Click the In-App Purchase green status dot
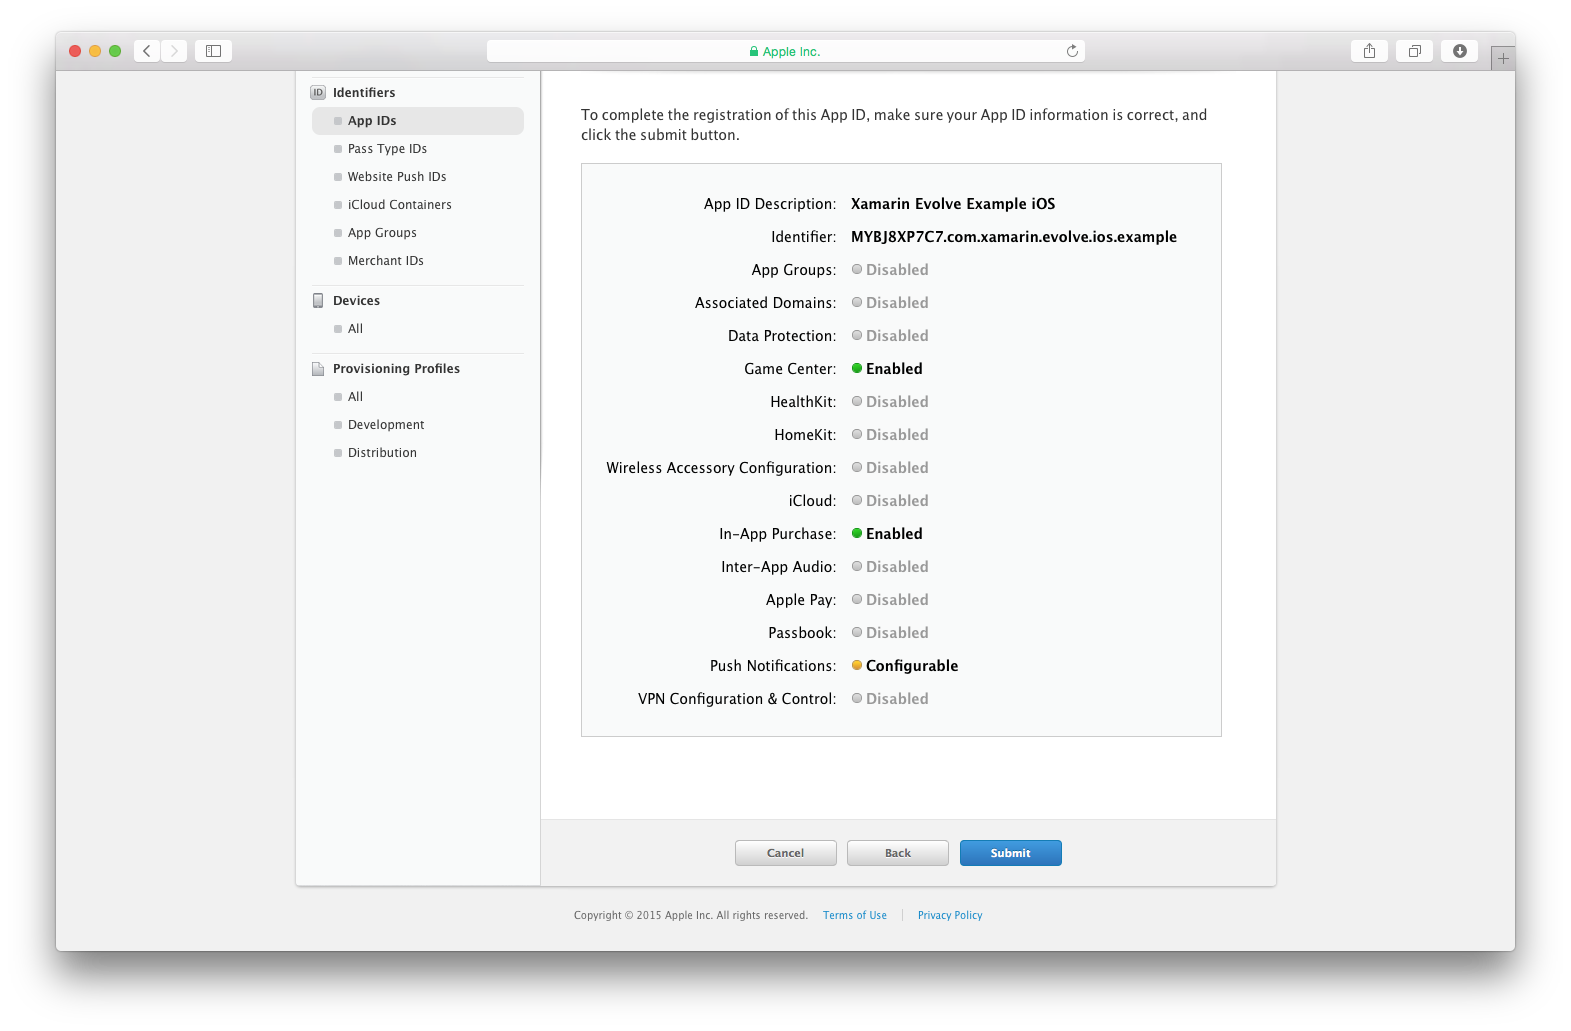The height and width of the screenshot is (1031, 1571). (x=857, y=533)
